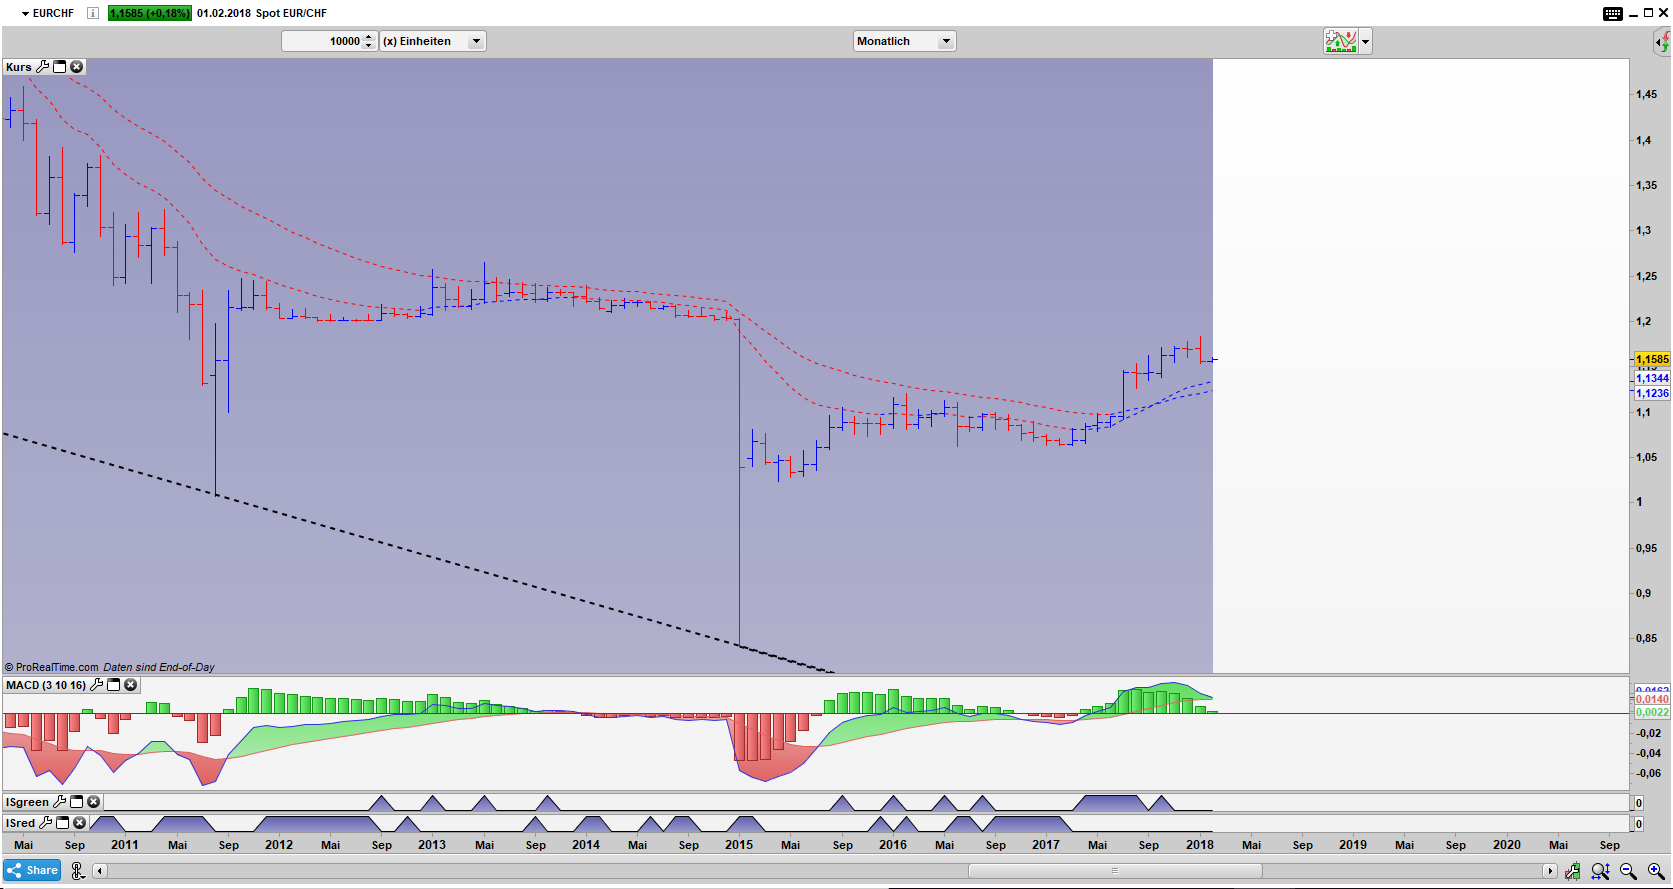Click the zoom in magnifier icon

tap(1656, 871)
